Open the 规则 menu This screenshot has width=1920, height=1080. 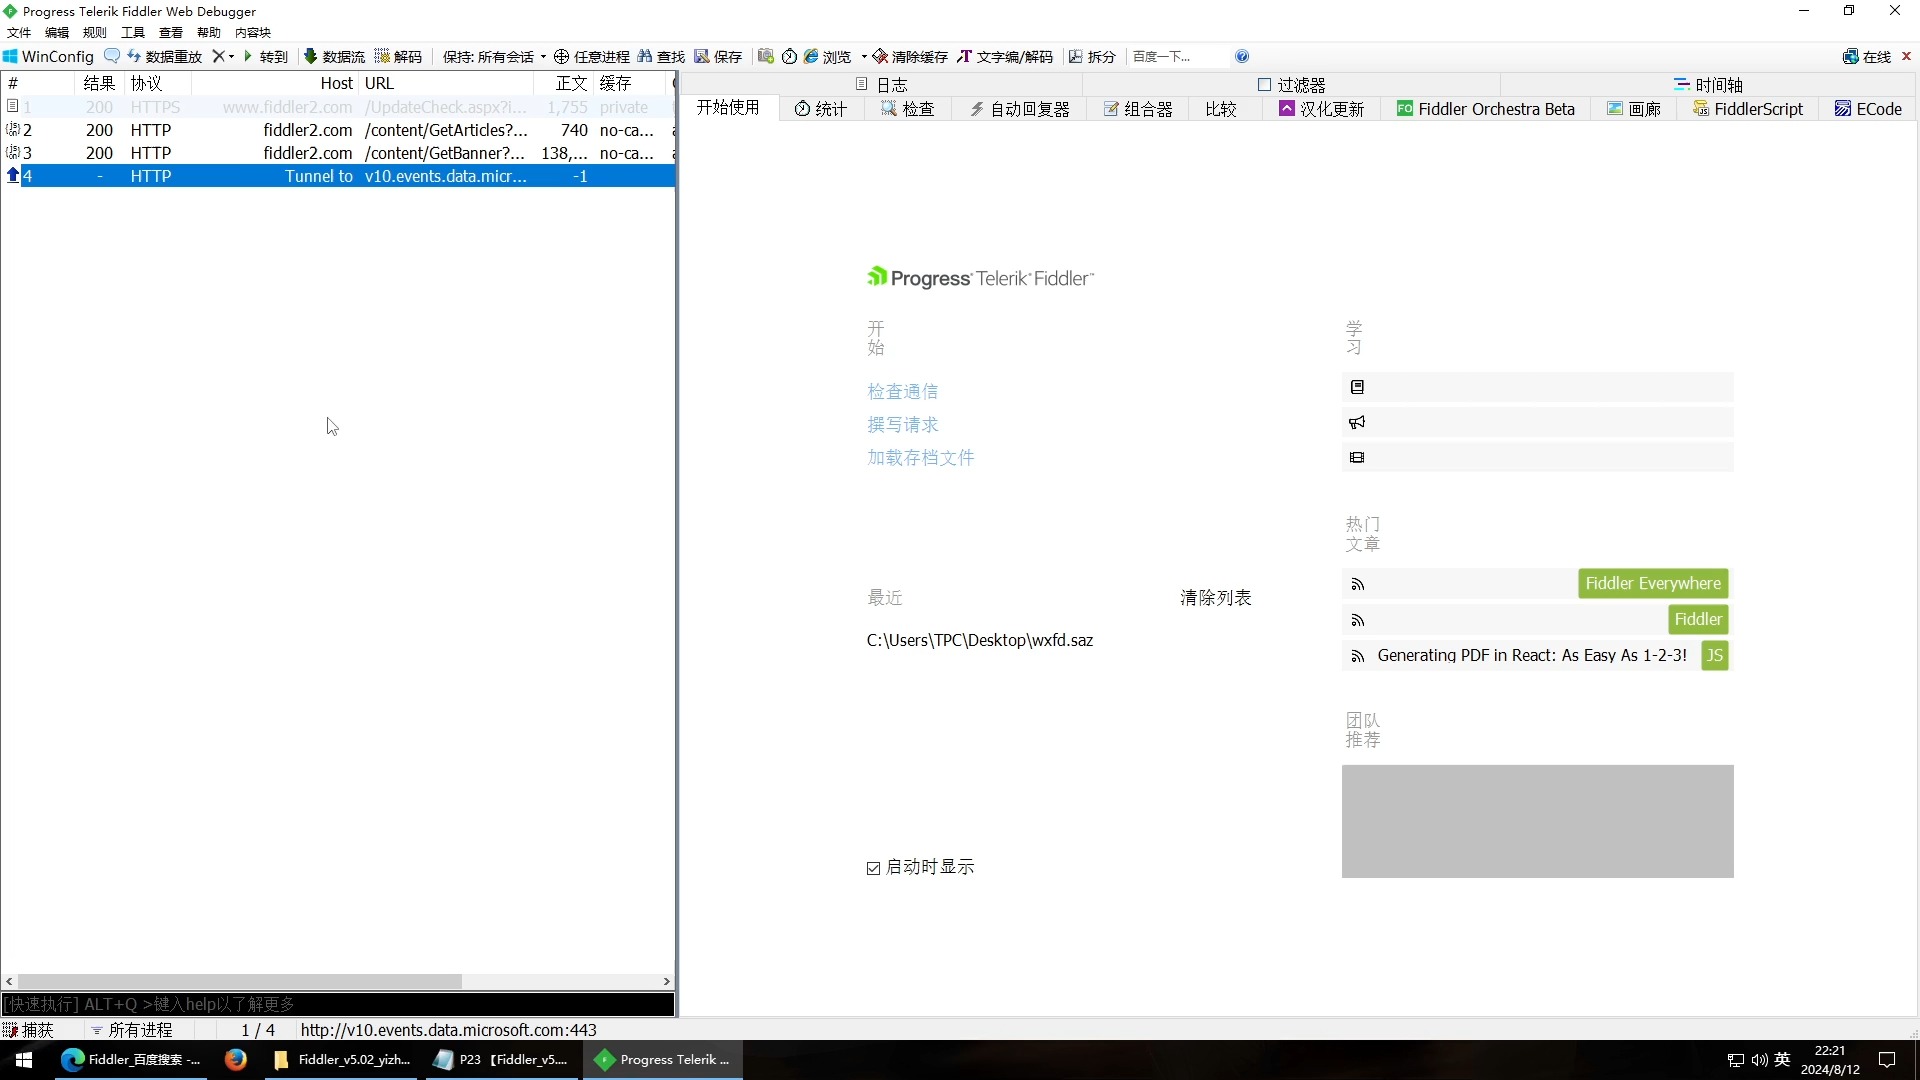(x=95, y=33)
